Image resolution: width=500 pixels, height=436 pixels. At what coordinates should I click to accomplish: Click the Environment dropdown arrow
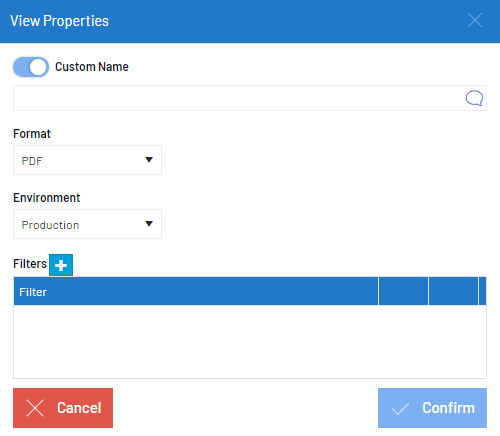click(149, 224)
